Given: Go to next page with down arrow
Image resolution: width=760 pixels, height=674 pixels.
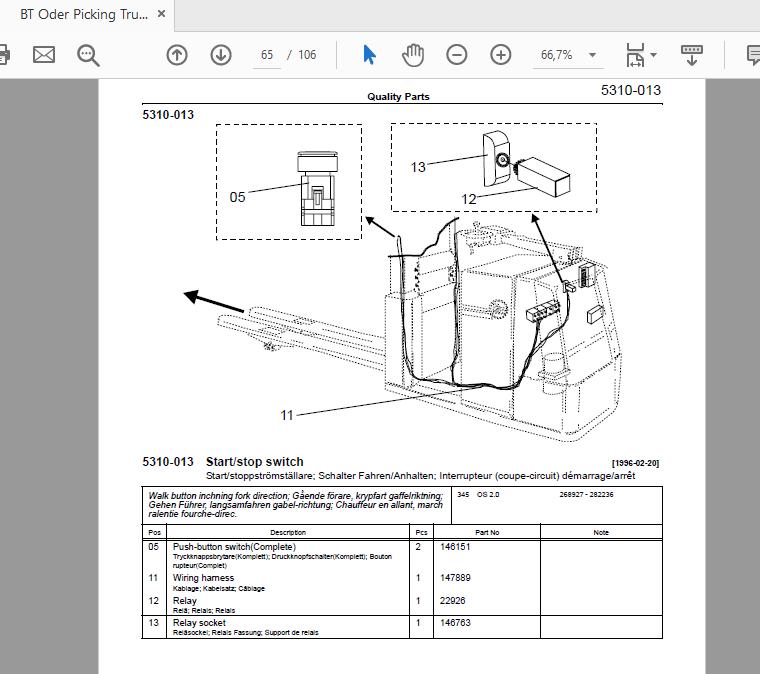Looking at the screenshot, I should pos(221,55).
